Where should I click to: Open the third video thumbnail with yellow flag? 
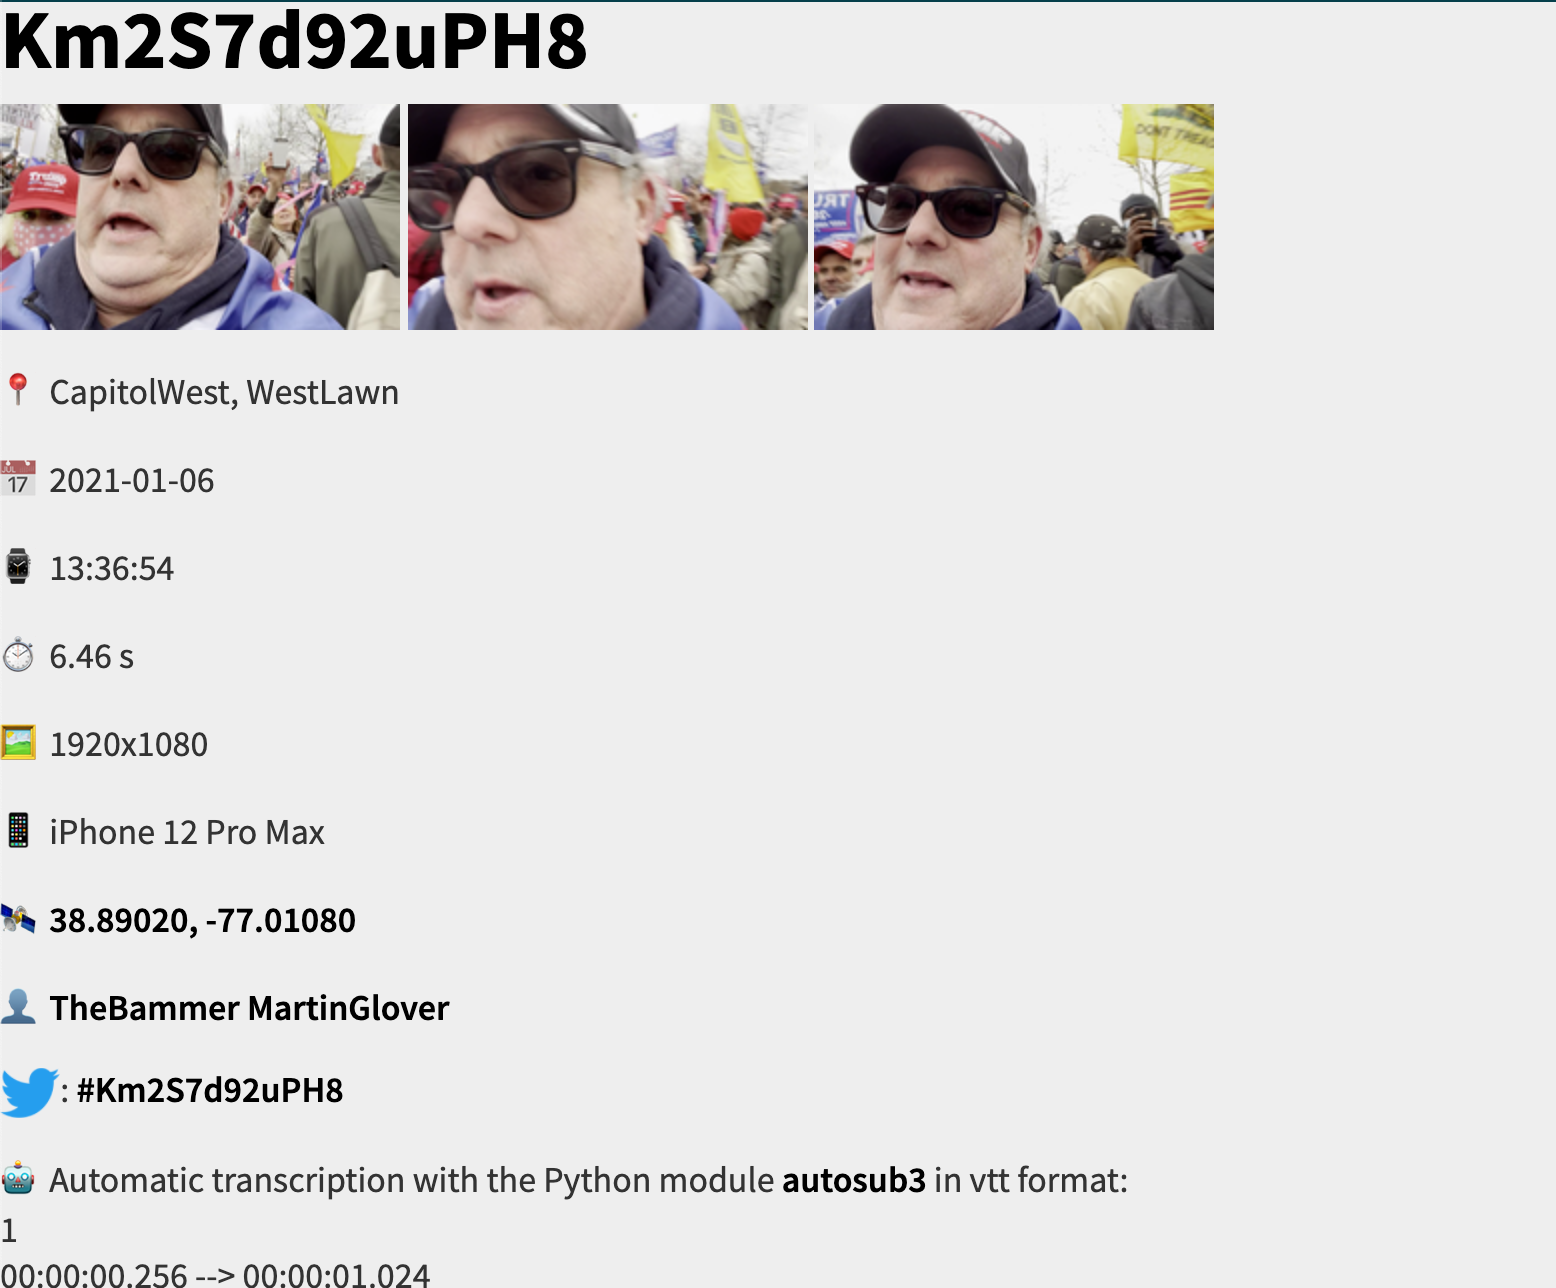[1014, 217]
